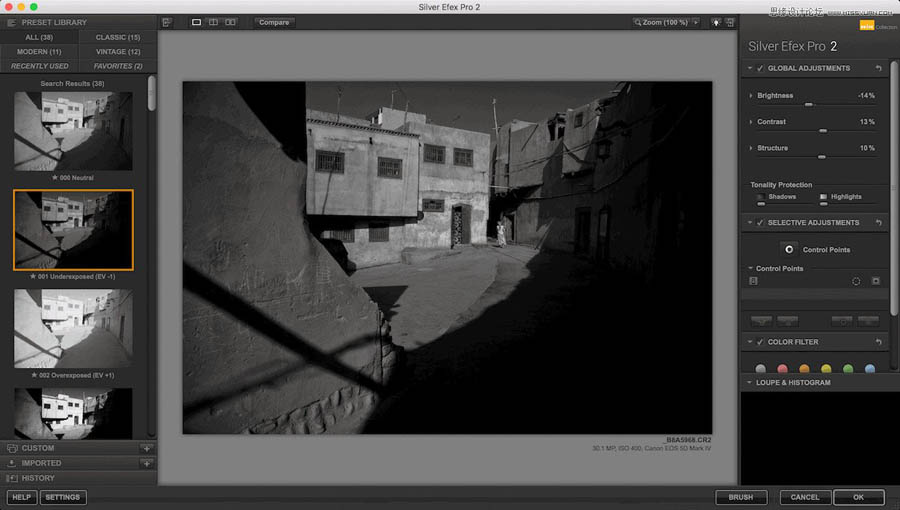Import a preset with plus icon
Image resolution: width=900 pixels, height=510 pixels.
pyautogui.click(x=147, y=463)
